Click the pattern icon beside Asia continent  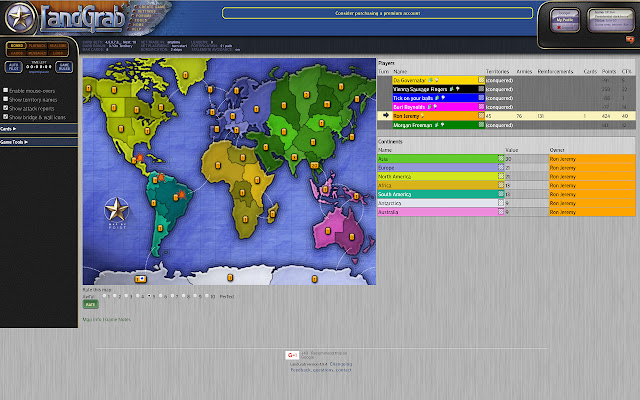(500, 158)
